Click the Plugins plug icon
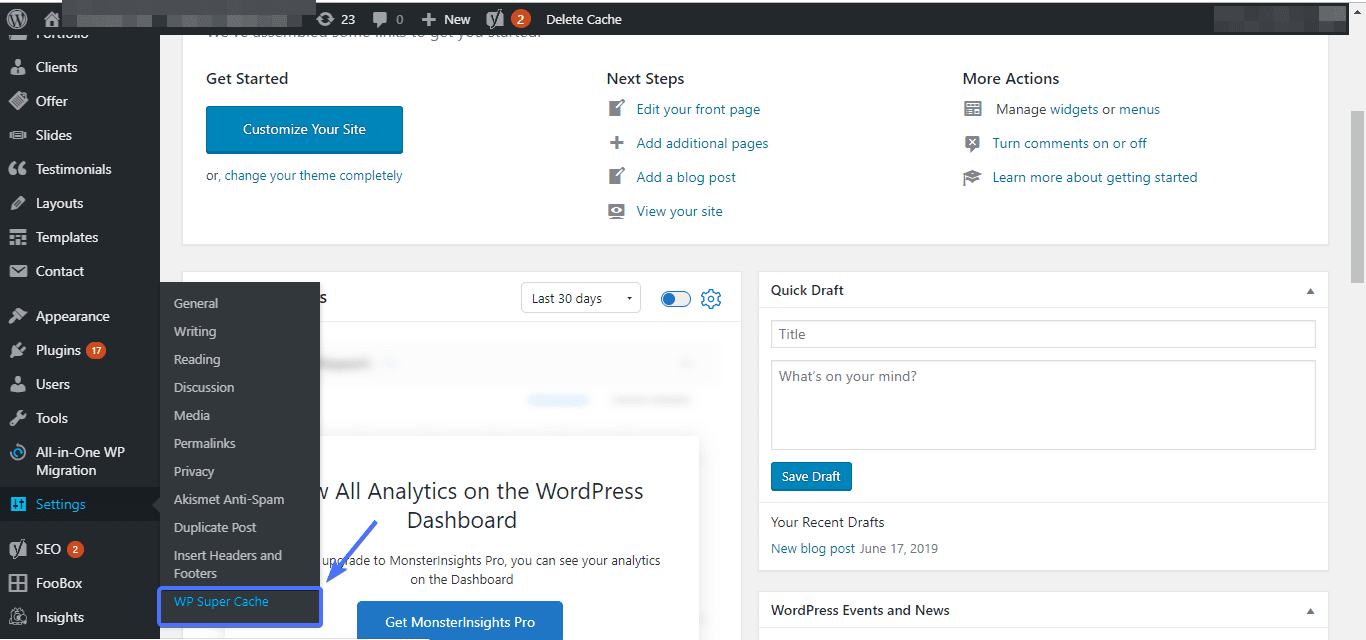The height and width of the screenshot is (640, 1366). point(18,350)
